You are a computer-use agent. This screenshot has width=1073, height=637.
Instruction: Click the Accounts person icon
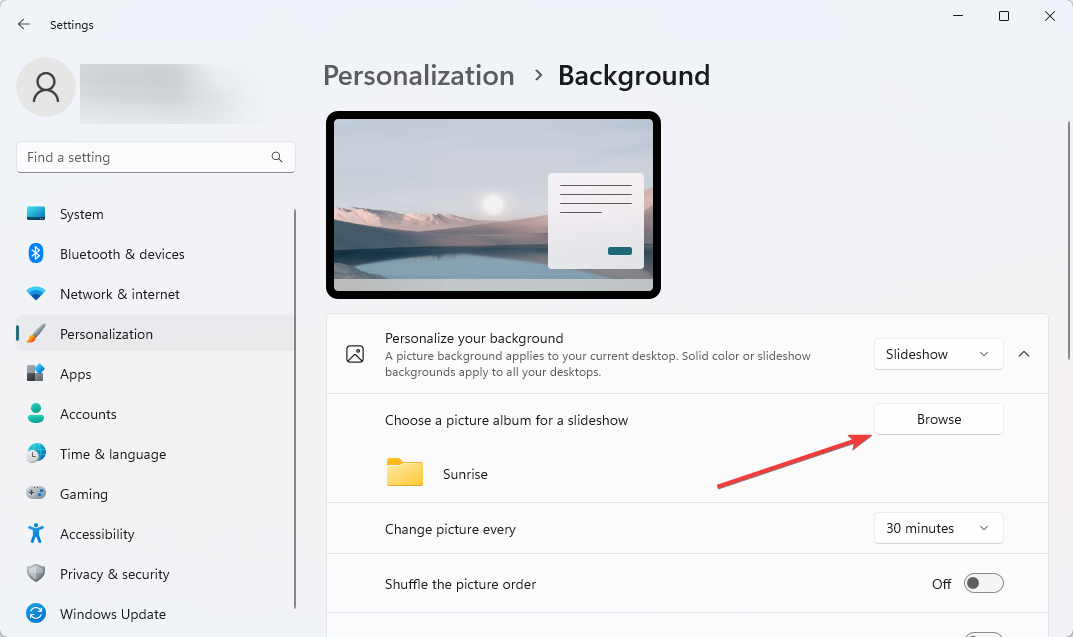[x=36, y=413]
